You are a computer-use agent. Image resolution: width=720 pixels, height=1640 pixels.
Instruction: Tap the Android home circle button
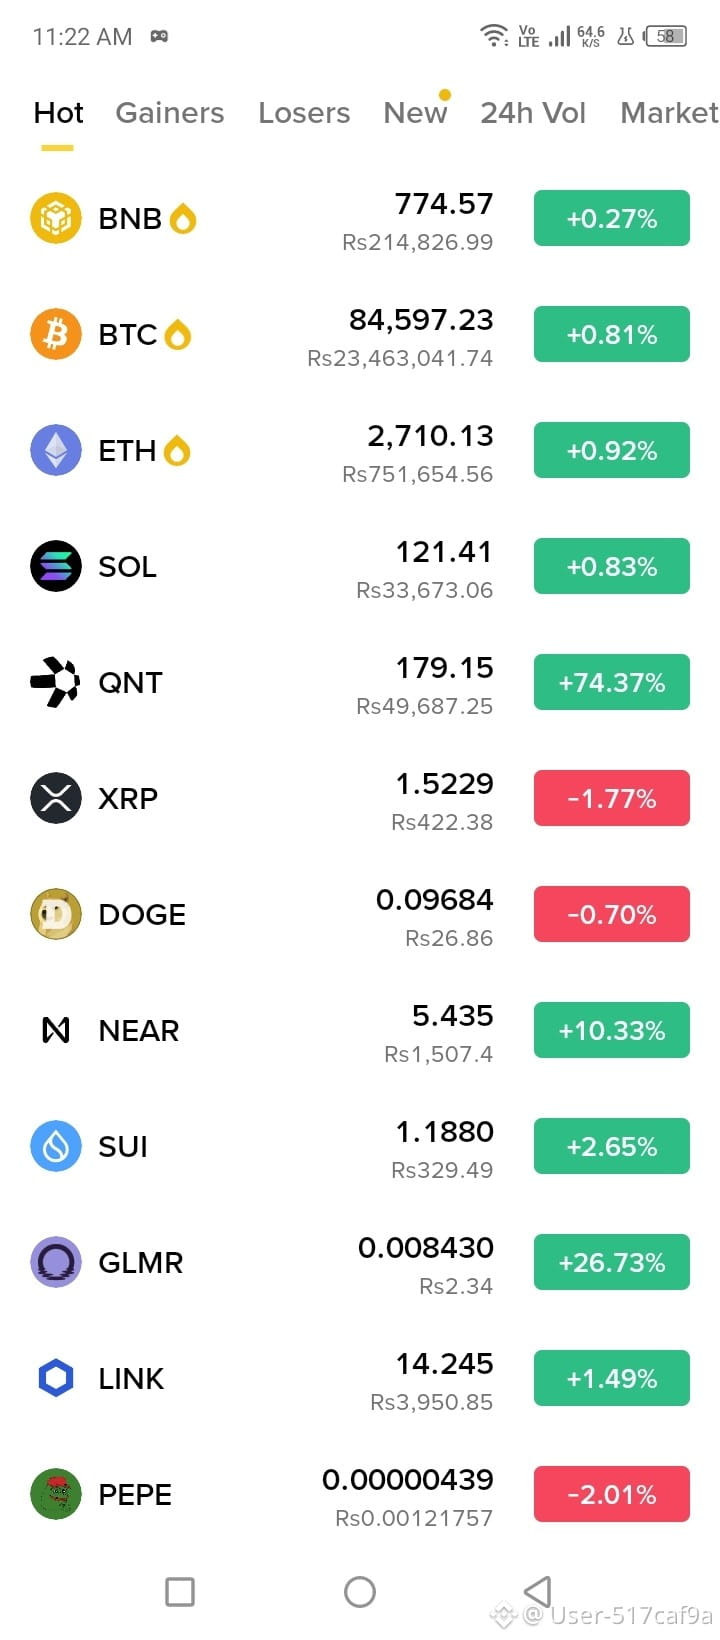(360, 1592)
